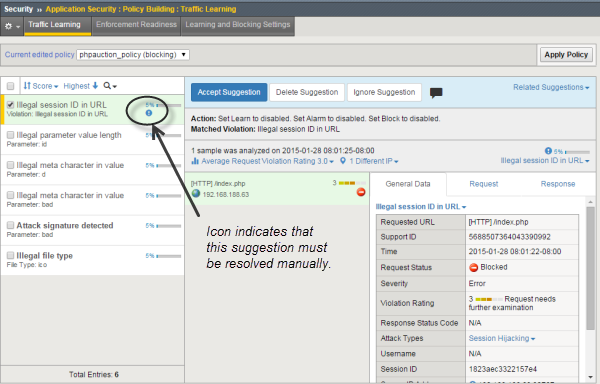Click the Severity value Error
600x384 pixels.
[477, 283]
